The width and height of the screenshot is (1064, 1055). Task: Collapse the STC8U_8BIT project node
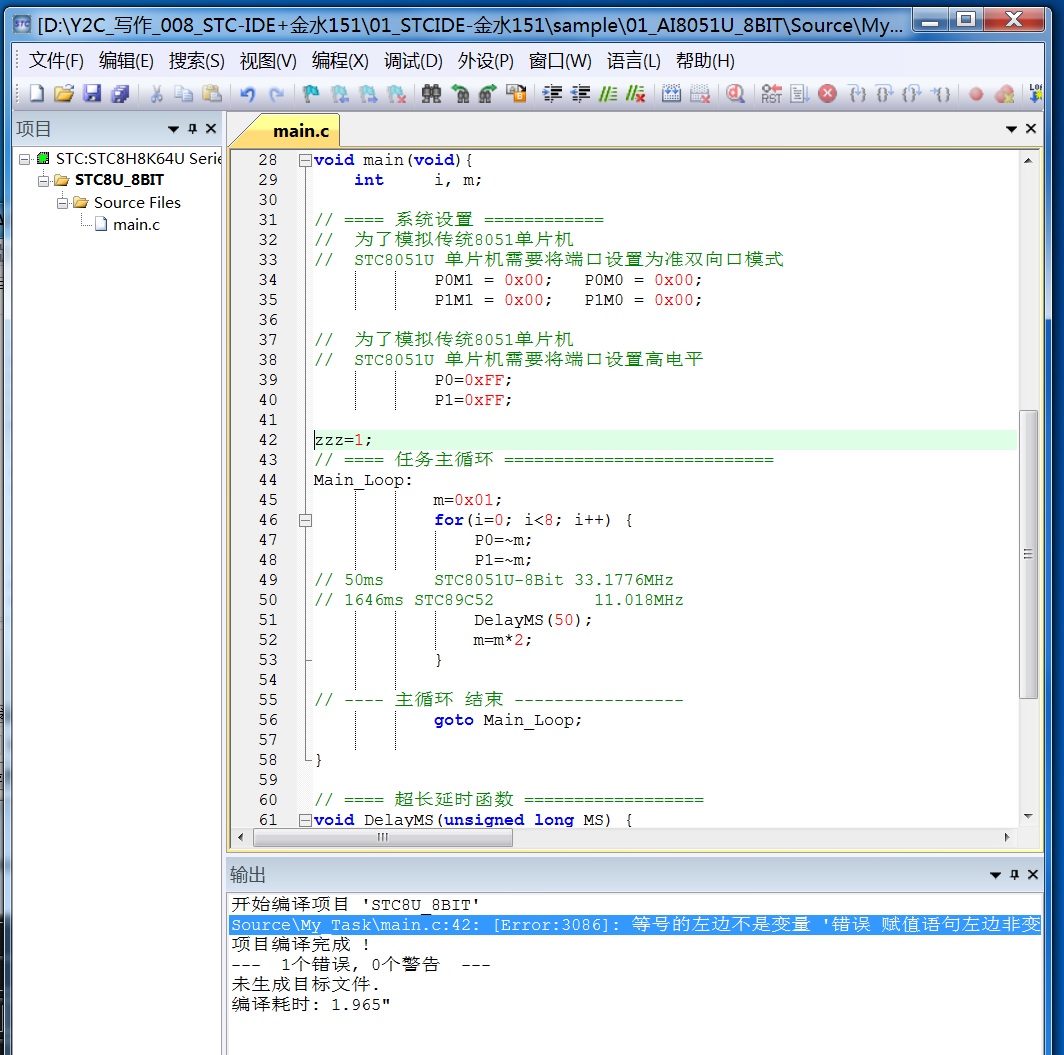tap(44, 179)
